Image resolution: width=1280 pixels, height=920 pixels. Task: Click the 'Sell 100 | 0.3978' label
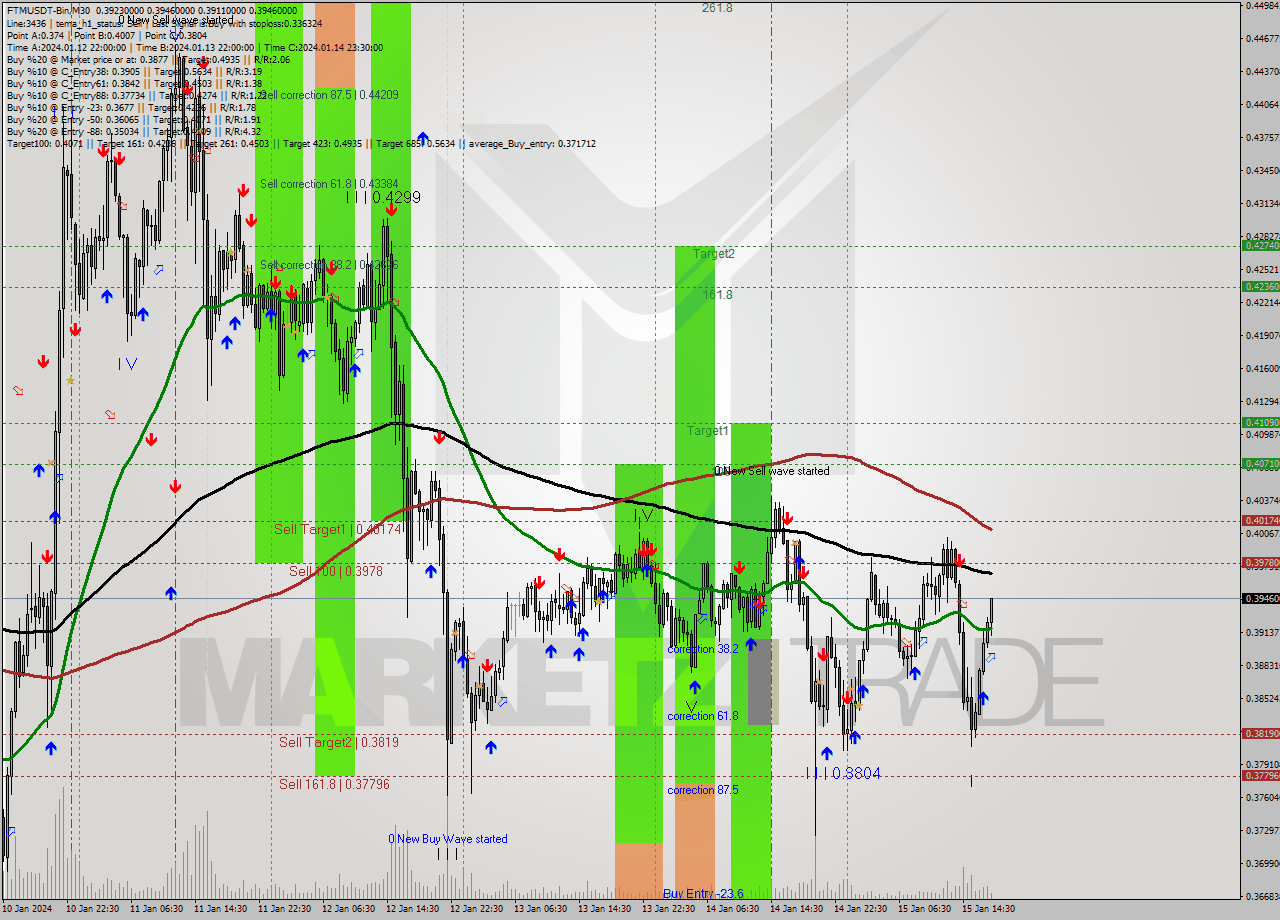click(x=336, y=570)
